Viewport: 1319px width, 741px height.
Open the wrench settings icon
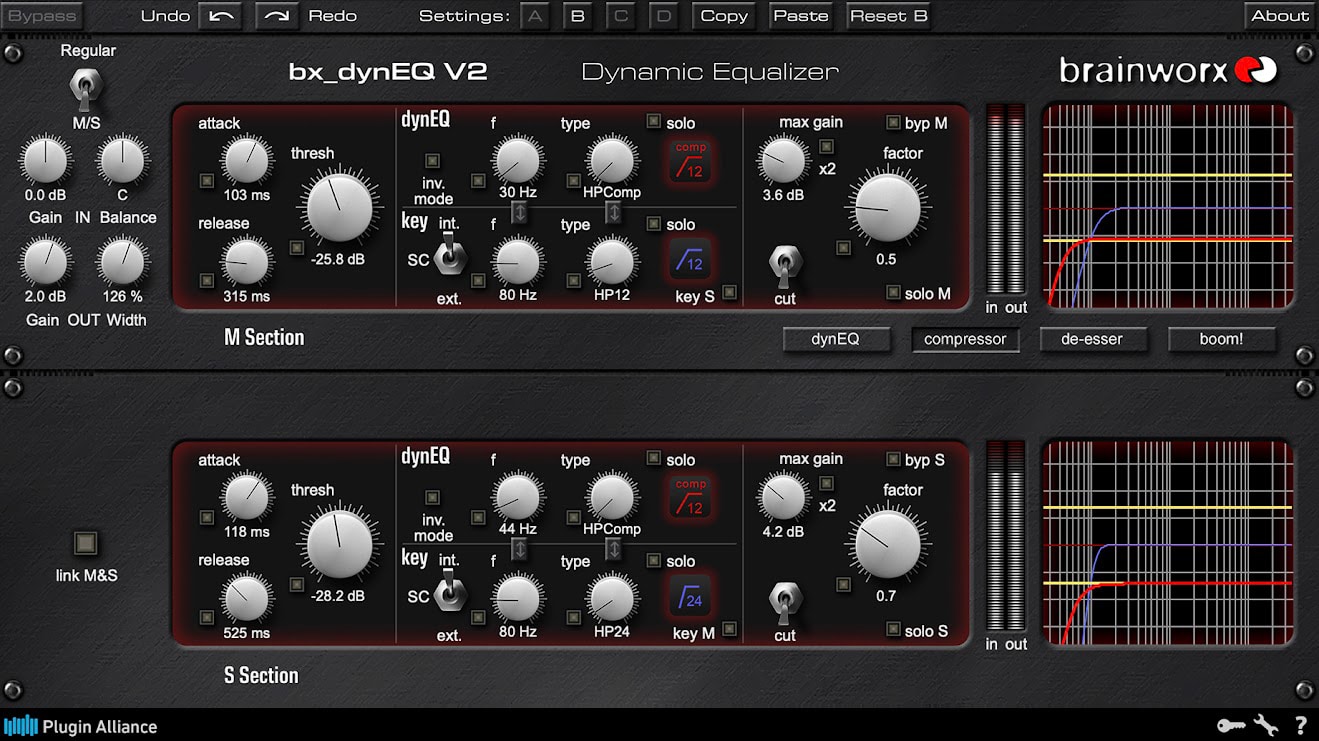tap(1265, 725)
